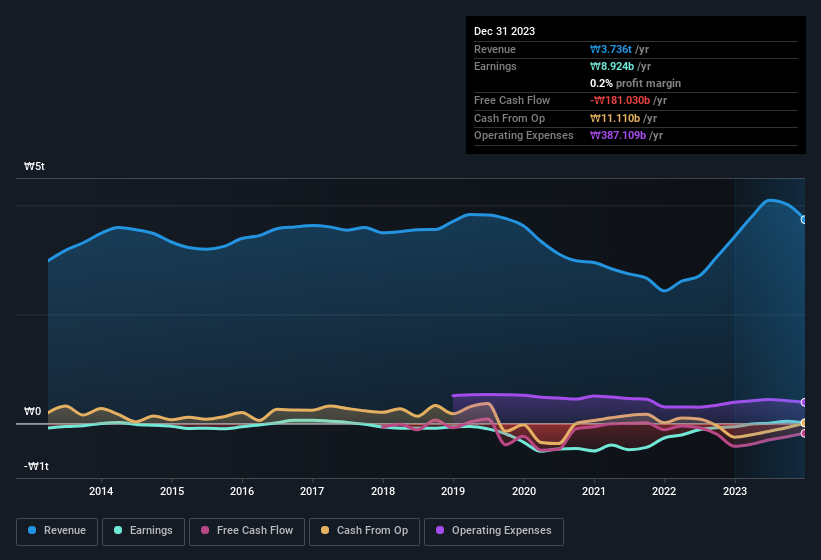Screen dimensions: 821x560
Task: Click the Free Cash Flow pink end-point marker
Action: [x=804, y=433]
